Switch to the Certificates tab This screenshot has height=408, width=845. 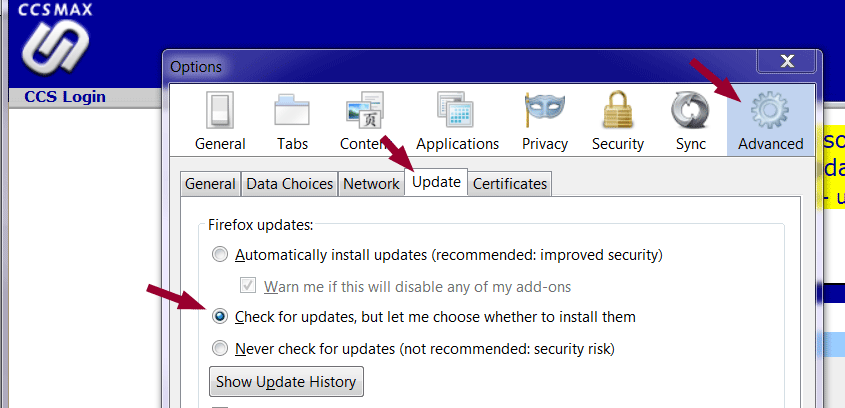(510, 184)
